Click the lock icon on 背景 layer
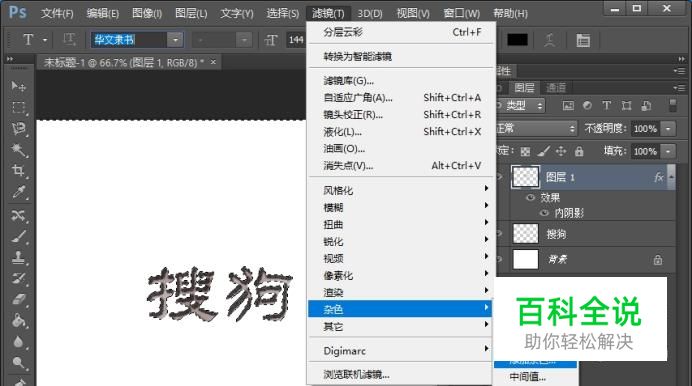This screenshot has width=692, height=386. click(x=658, y=259)
